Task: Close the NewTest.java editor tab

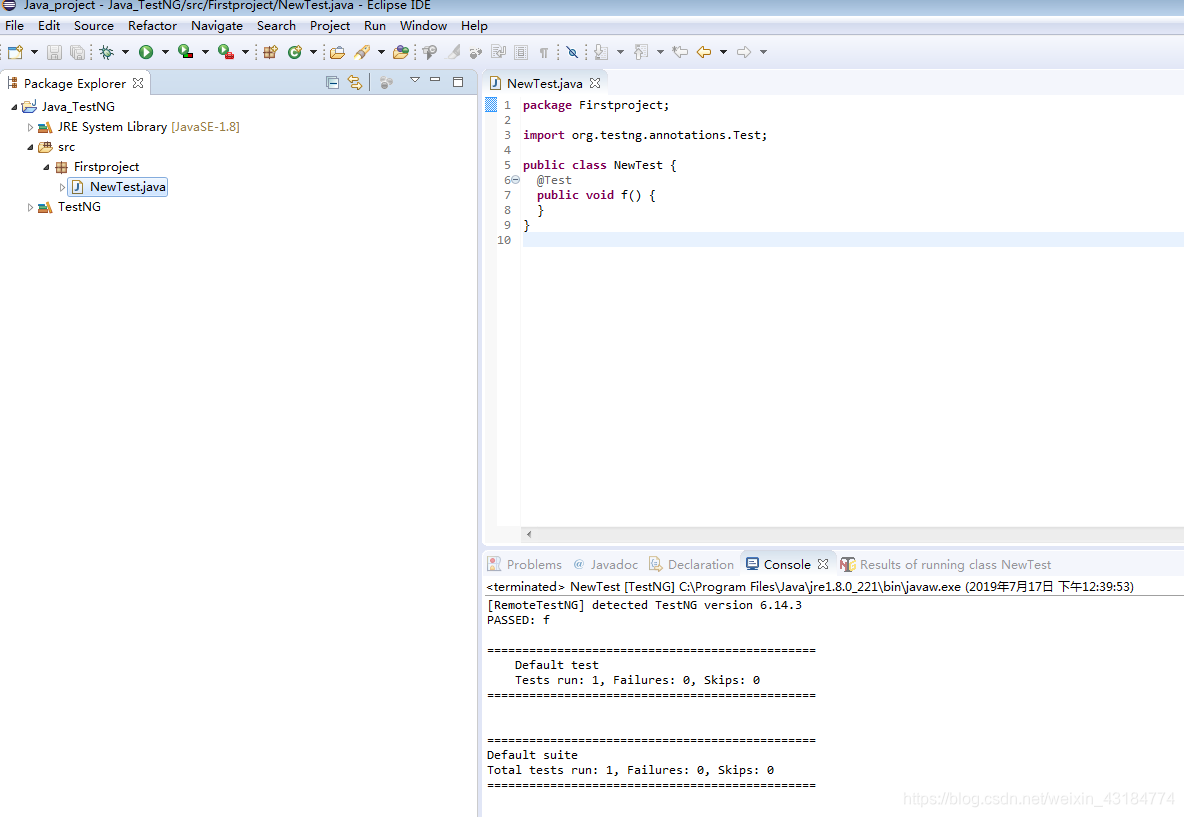Action: pyautogui.click(x=595, y=83)
